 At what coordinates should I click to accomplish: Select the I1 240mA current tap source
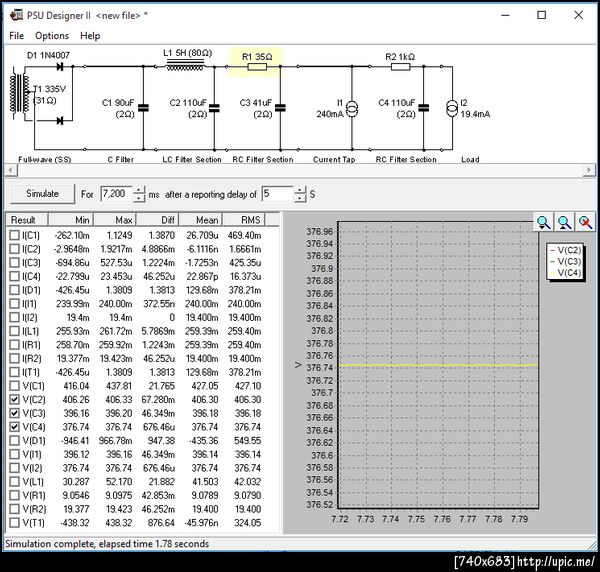(352, 107)
